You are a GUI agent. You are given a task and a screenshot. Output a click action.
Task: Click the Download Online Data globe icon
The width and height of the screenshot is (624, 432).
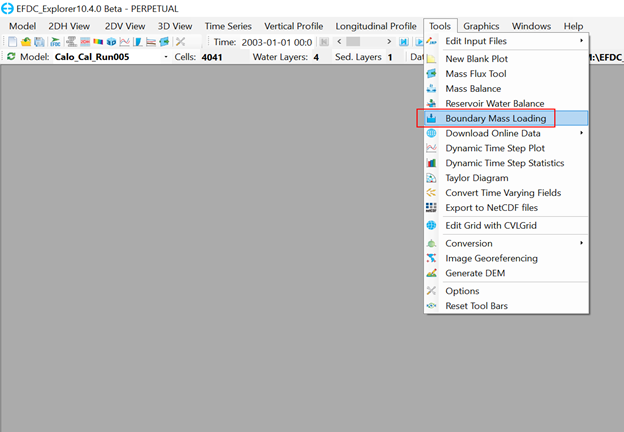(432, 133)
